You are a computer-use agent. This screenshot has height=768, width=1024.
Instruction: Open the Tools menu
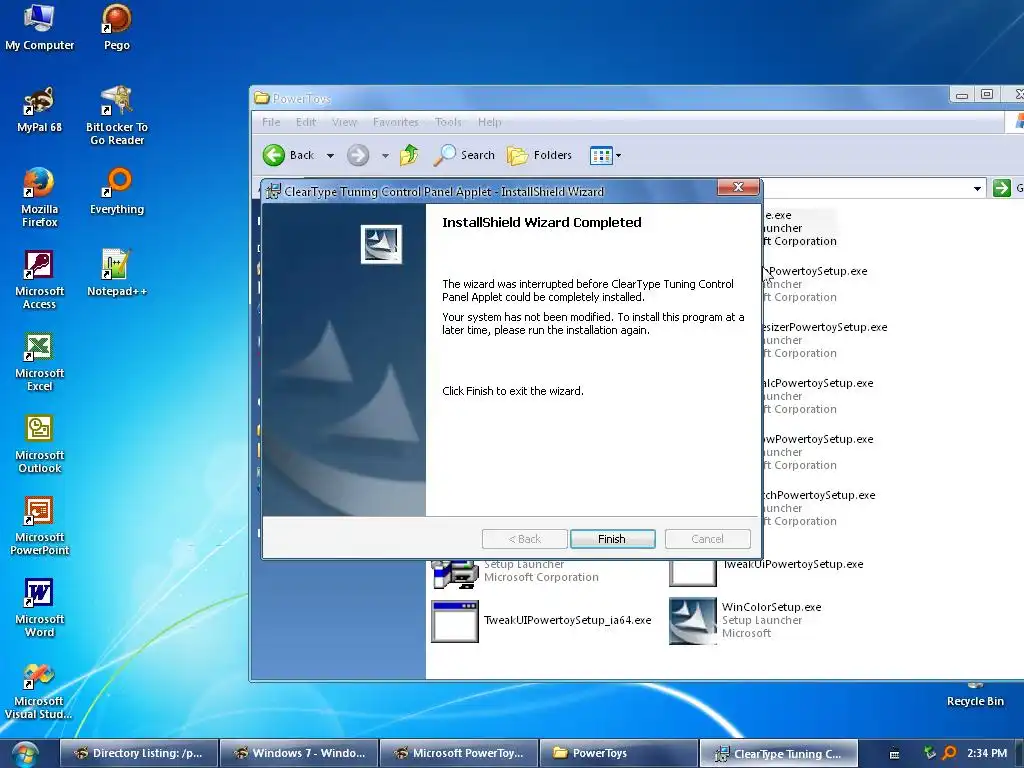[448, 122]
